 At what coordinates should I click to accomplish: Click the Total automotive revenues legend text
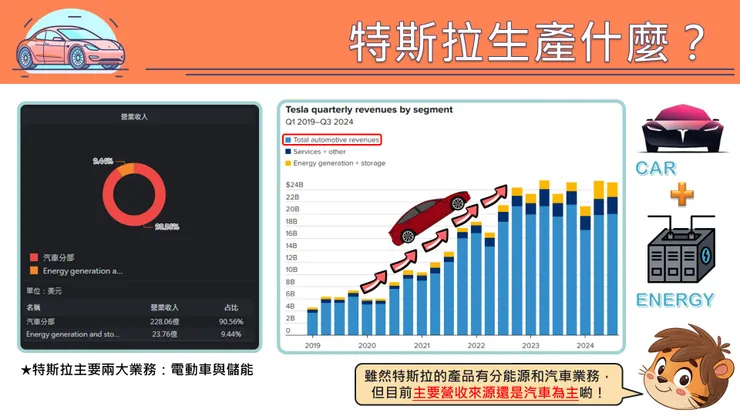(x=336, y=140)
